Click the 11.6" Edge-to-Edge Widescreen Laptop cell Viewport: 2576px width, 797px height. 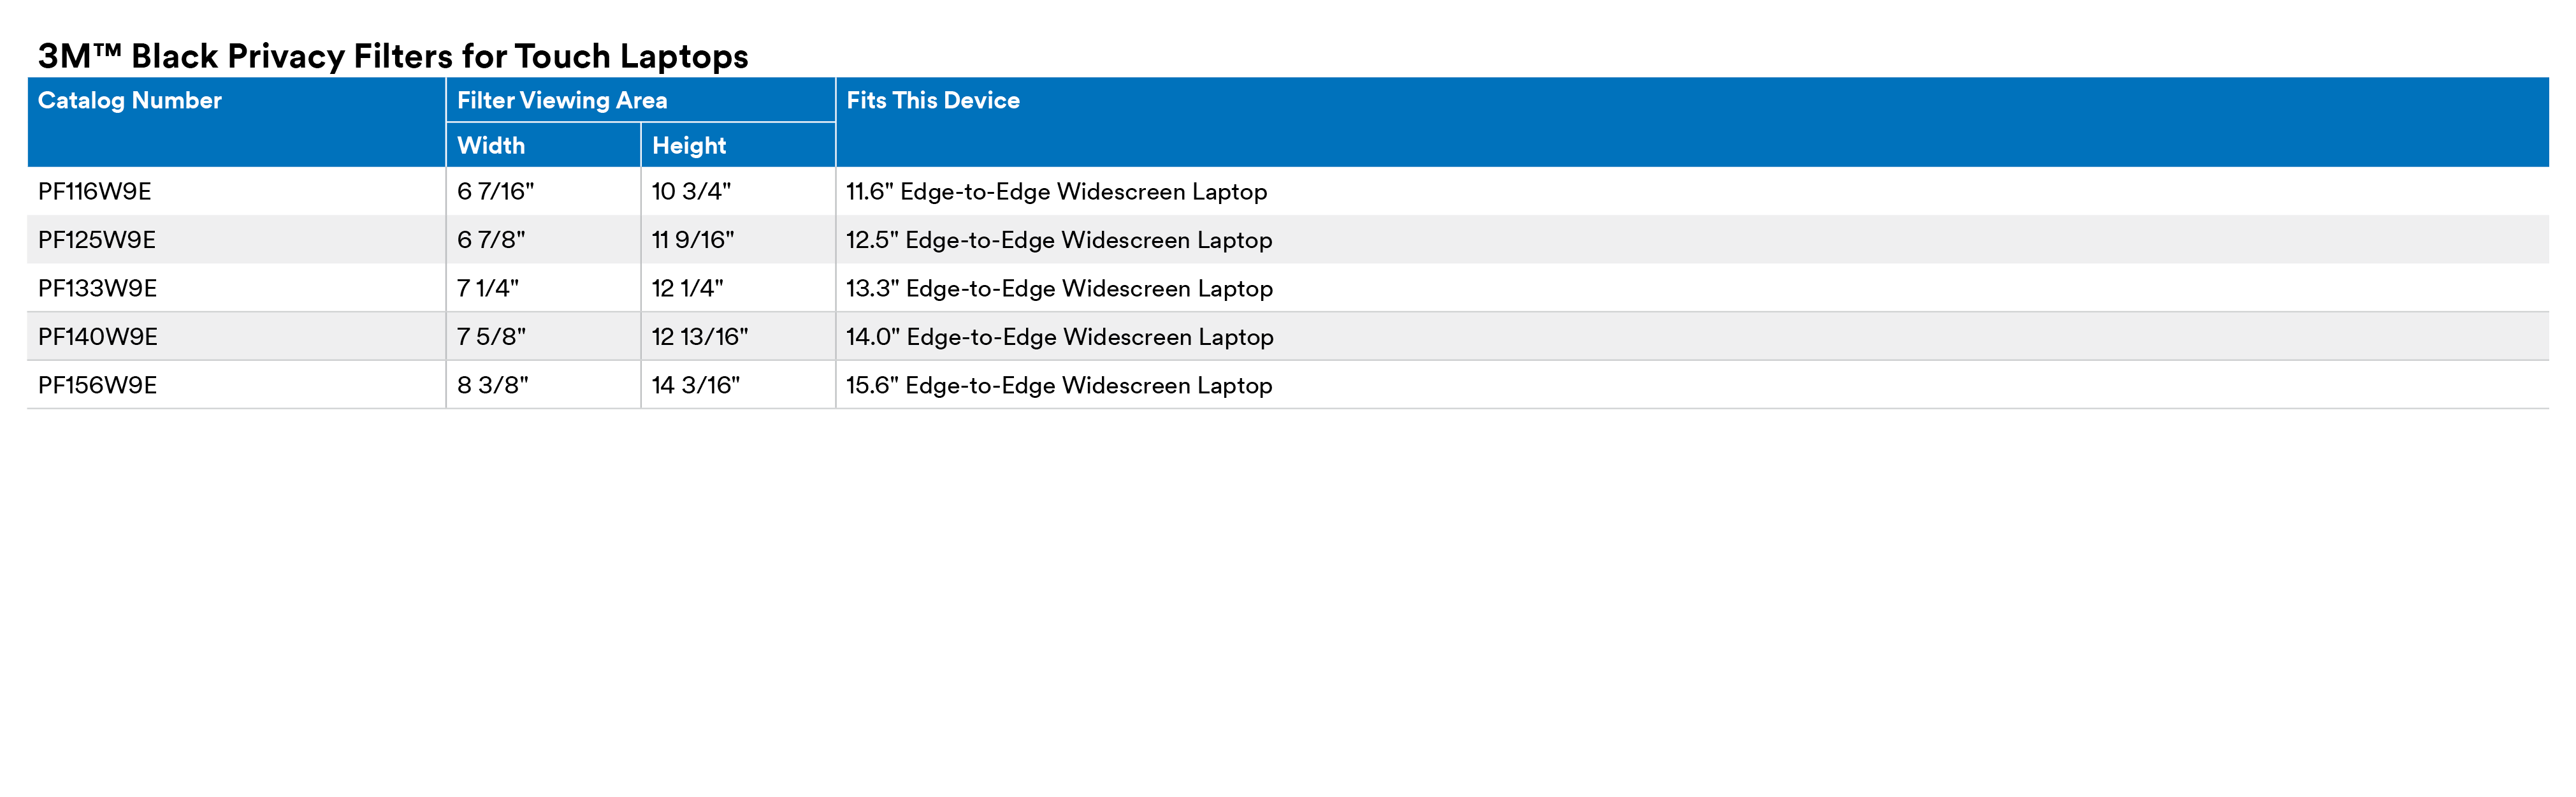1056,191
